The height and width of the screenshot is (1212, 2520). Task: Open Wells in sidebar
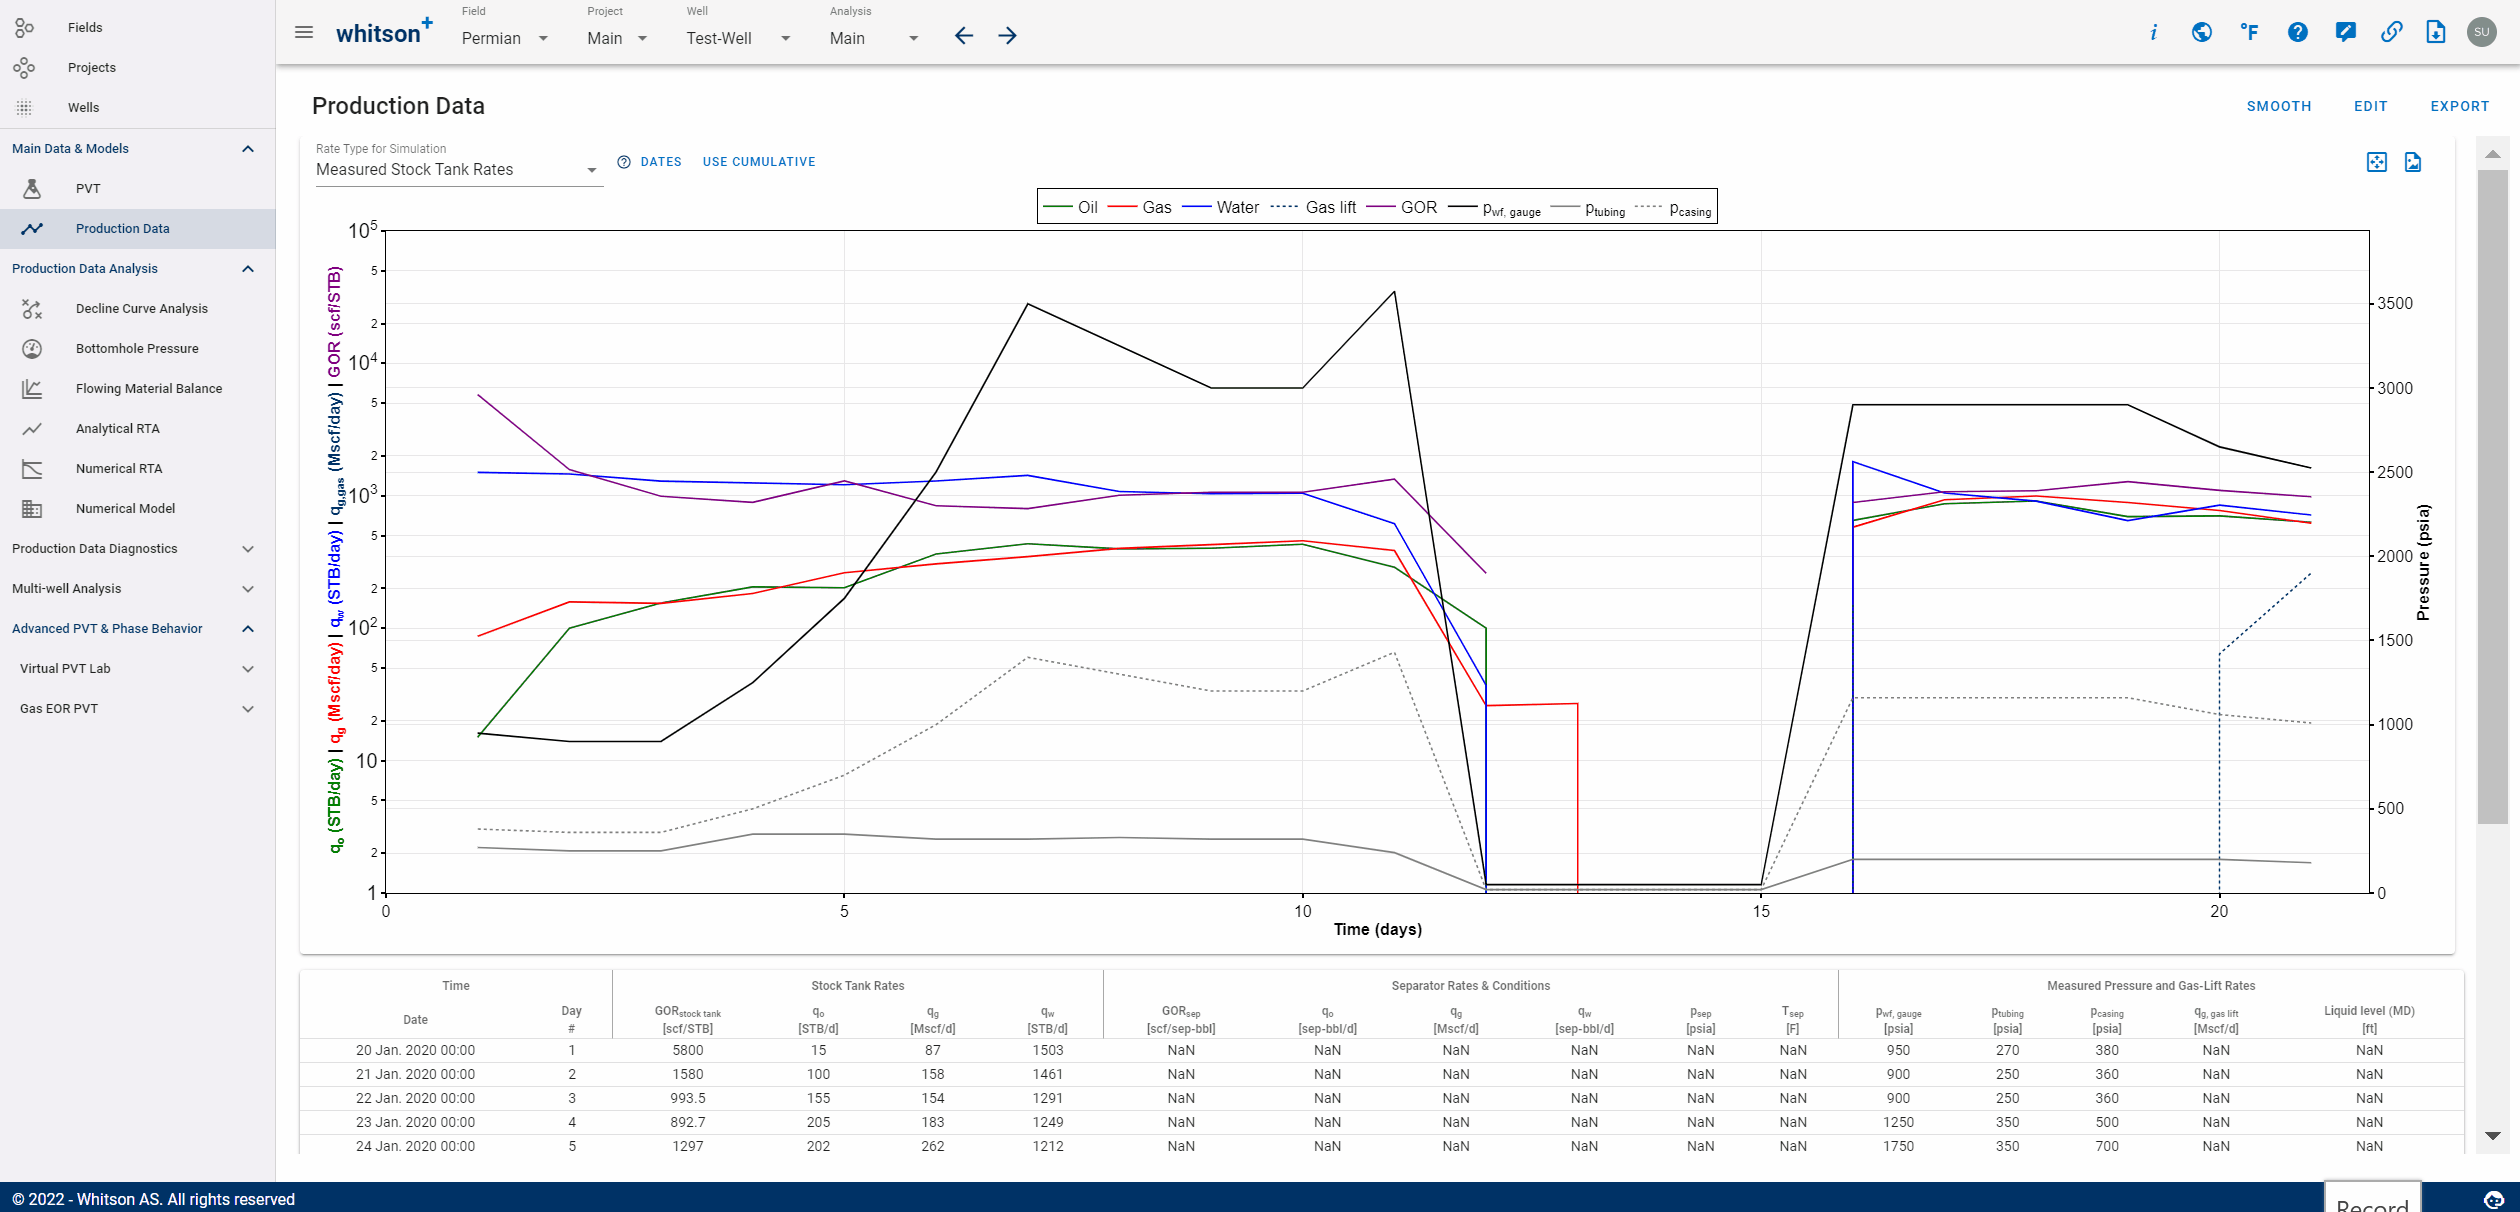[138, 107]
